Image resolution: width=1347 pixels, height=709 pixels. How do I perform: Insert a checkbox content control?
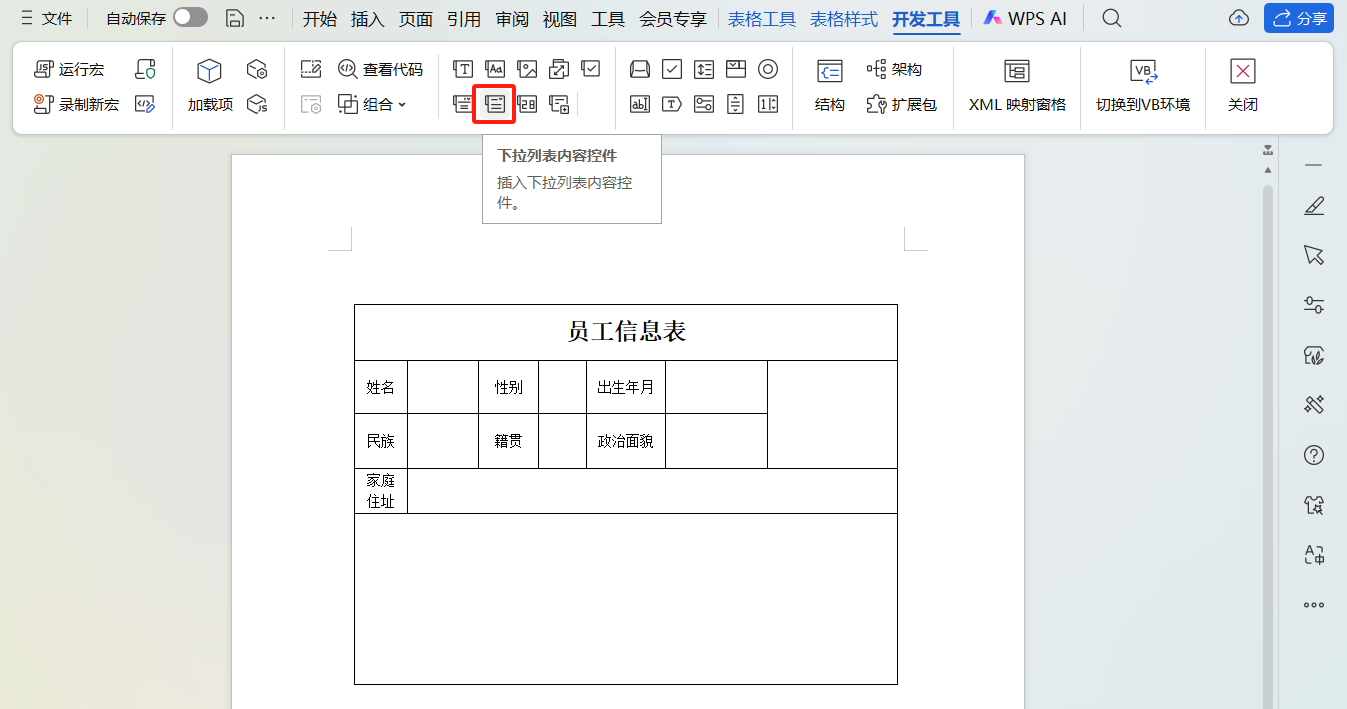(591, 69)
